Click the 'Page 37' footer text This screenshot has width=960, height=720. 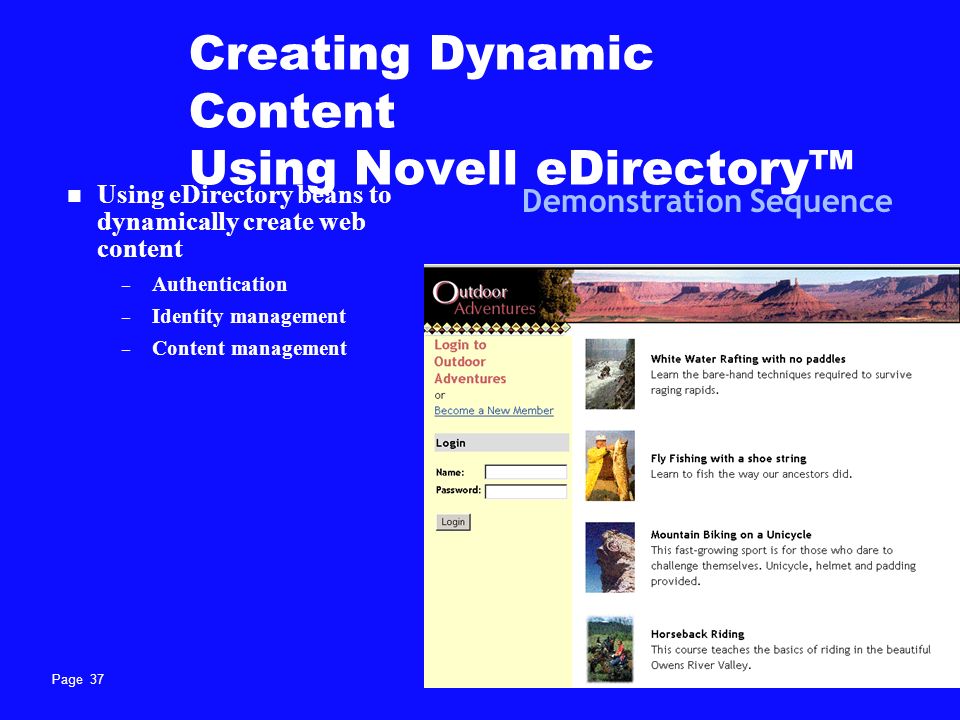pyautogui.click(x=78, y=679)
